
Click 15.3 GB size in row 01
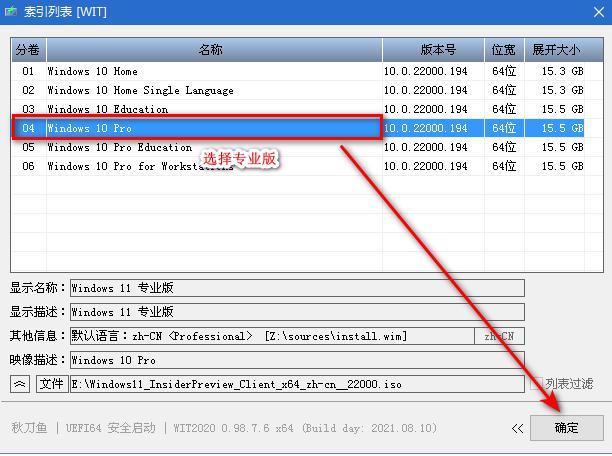point(562,71)
